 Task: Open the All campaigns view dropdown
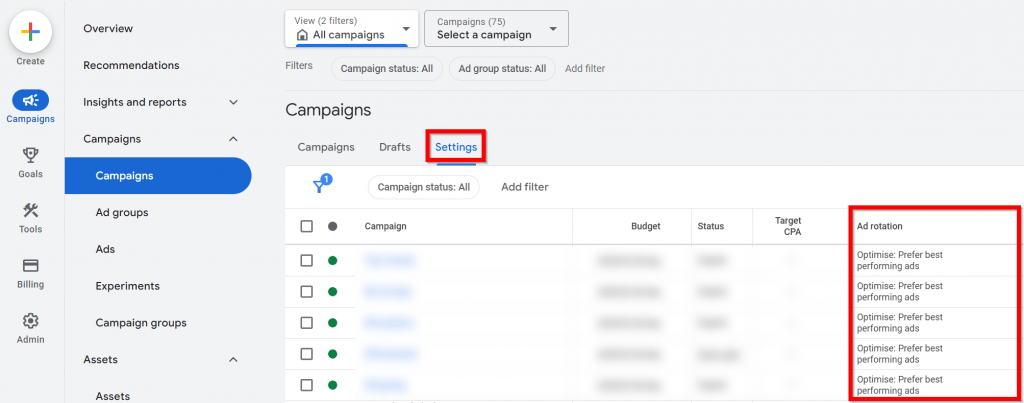351,29
